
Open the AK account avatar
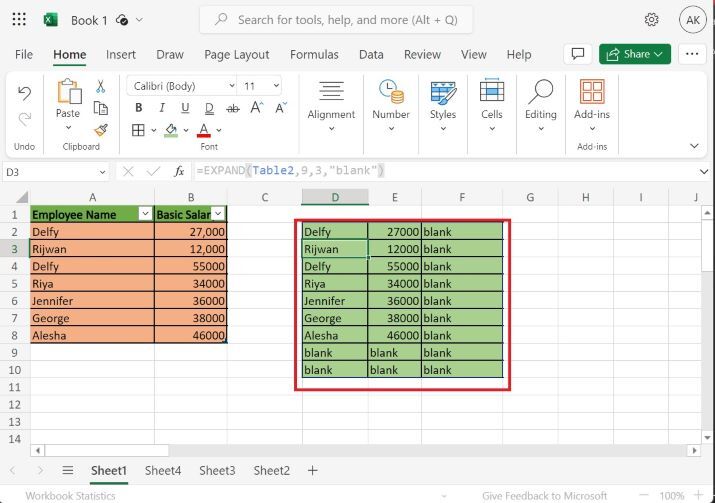(693, 20)
